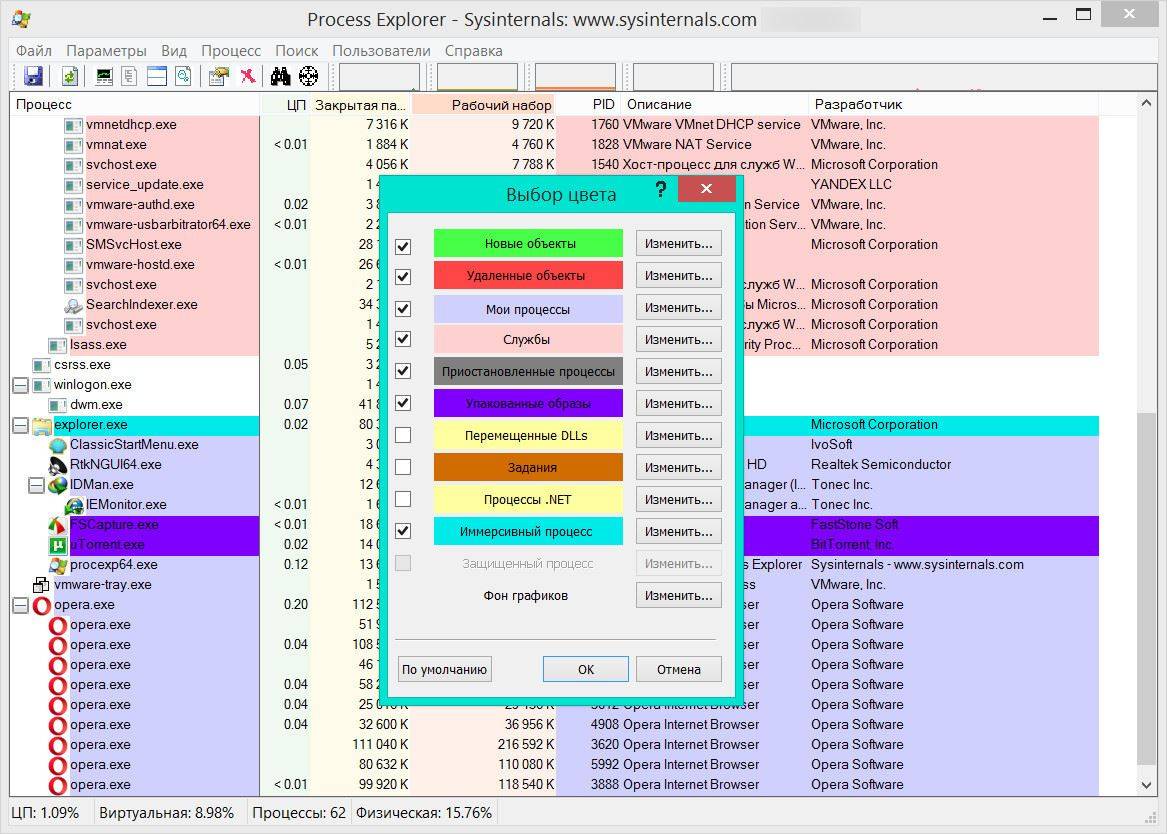Click the По умолчанию button

444,669
